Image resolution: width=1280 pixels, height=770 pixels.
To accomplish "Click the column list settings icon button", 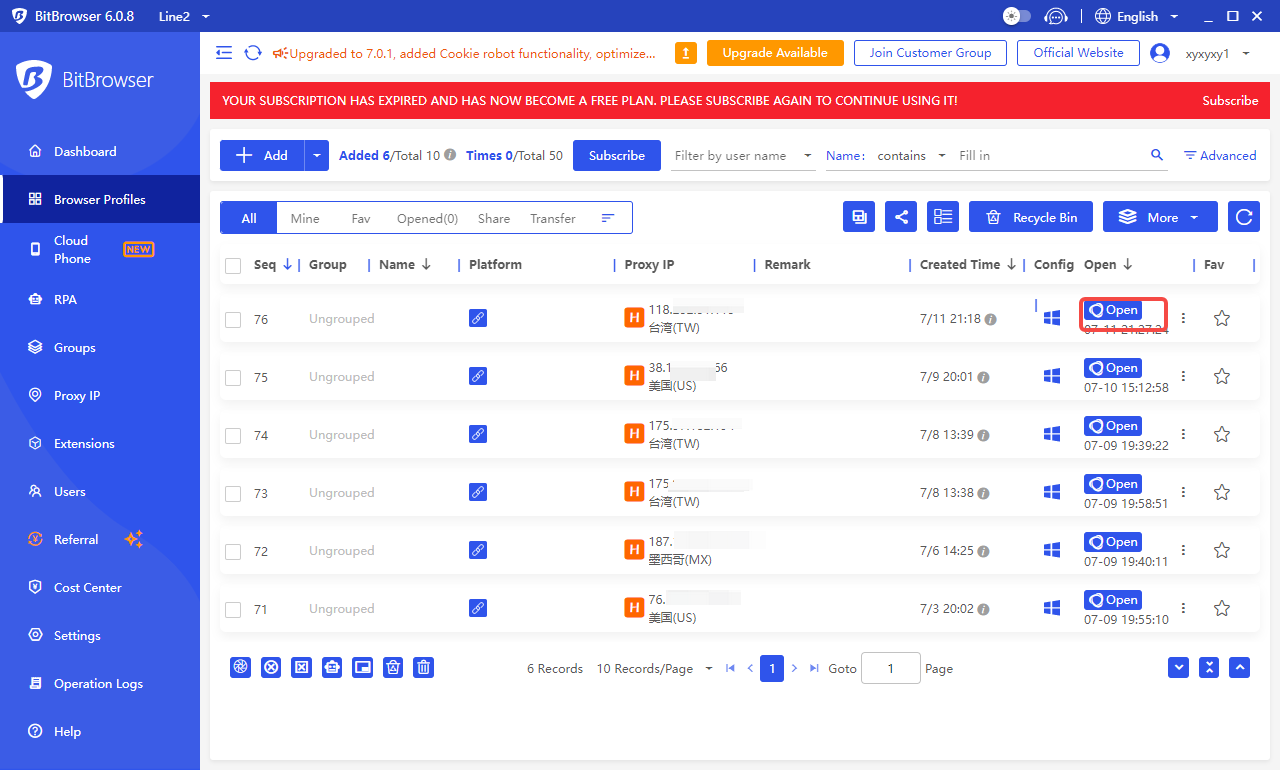I will coord(943,217).
